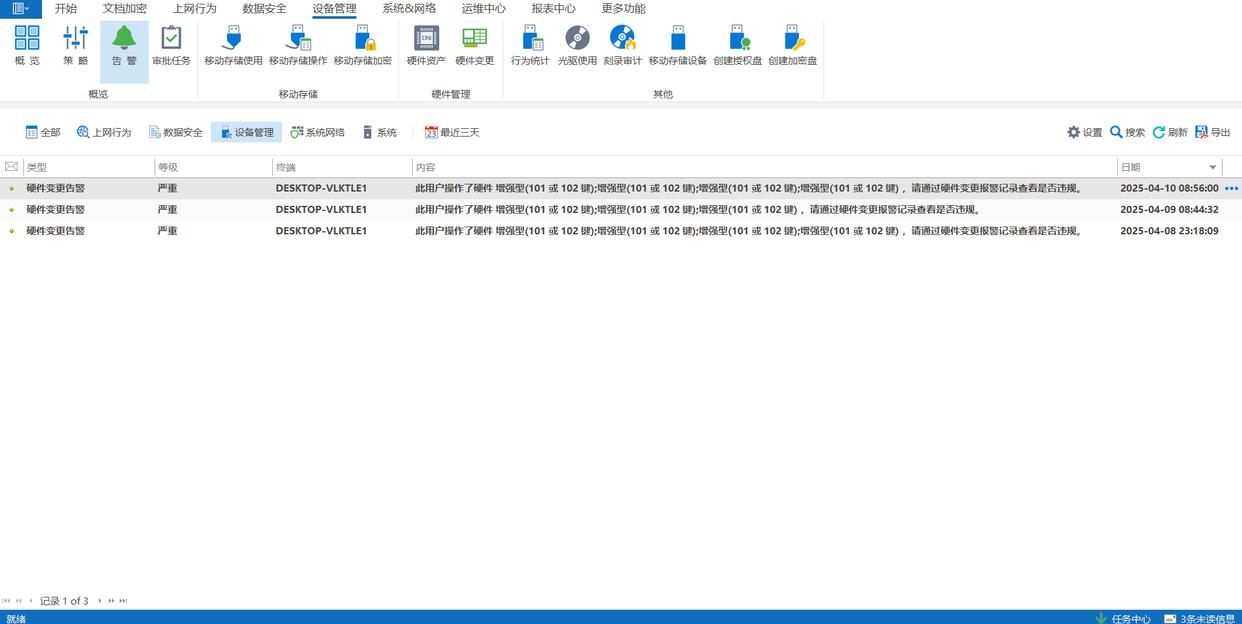Filter alerts by 系统 category

[379, 132]
